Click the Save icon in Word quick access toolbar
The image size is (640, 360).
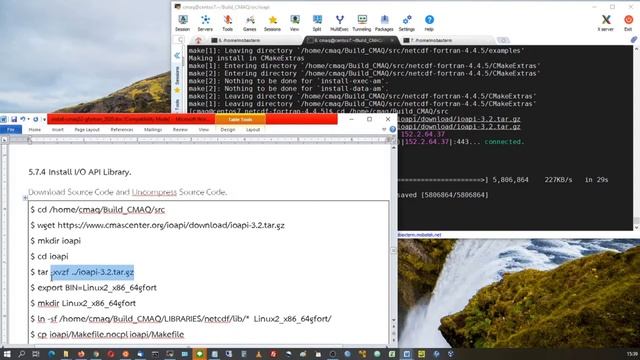(x=14, y=119)
